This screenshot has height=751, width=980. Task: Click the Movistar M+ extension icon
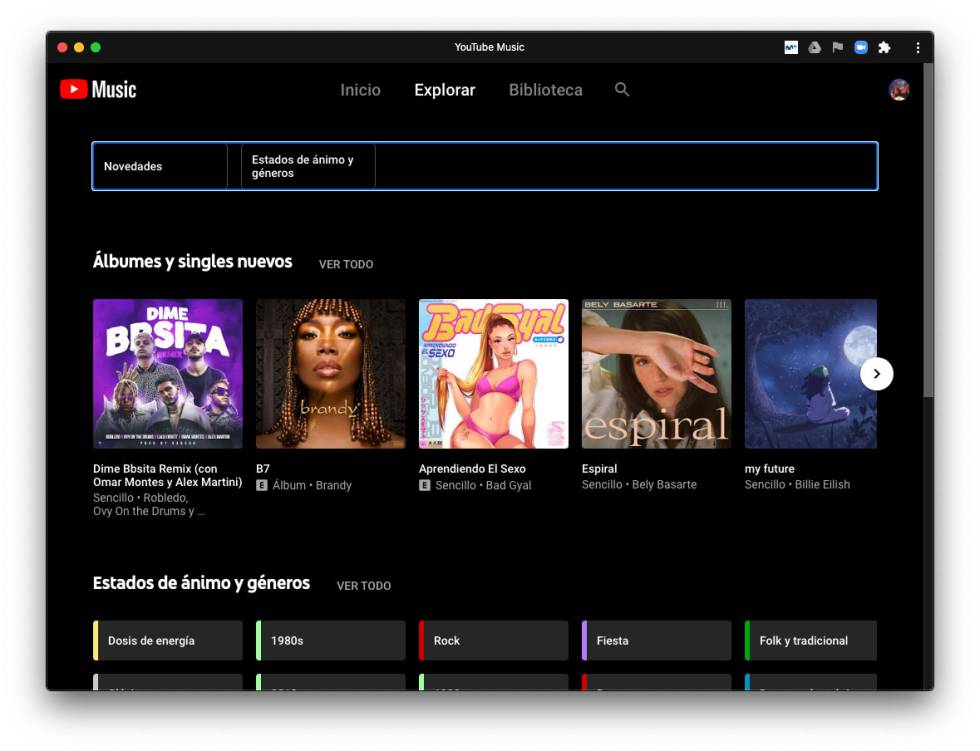pos(791,47)
